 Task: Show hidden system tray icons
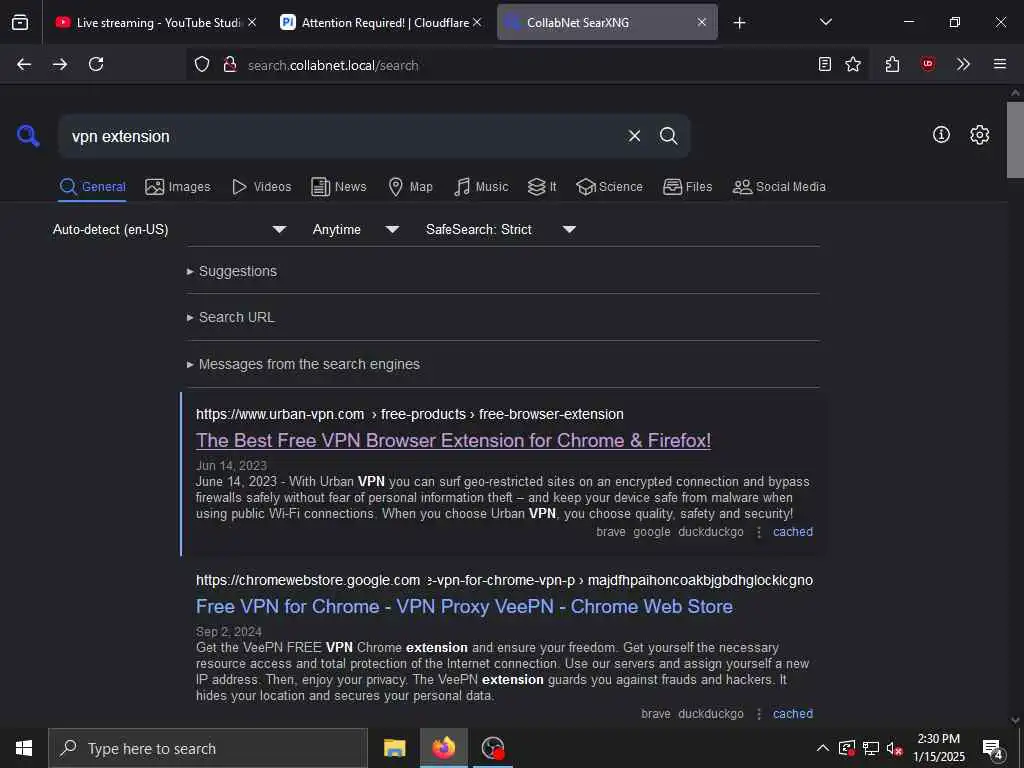click(823, 748)
